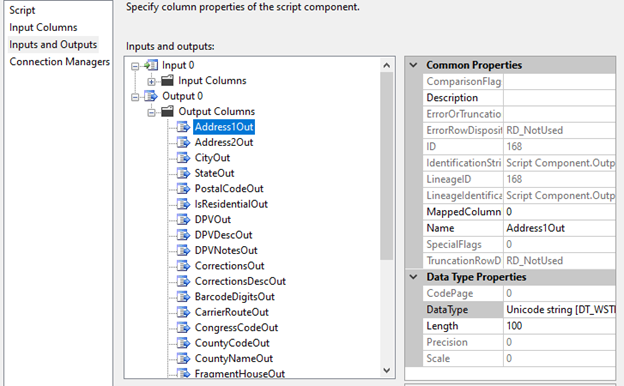Collapse the Input 0 tree node
This screenshot has height=386, width=624.
(x=135, y=66)
